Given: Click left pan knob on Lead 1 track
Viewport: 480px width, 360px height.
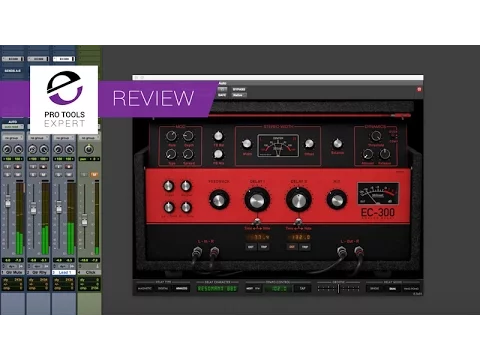Looking at the screenshot, I should coord(58,149).
